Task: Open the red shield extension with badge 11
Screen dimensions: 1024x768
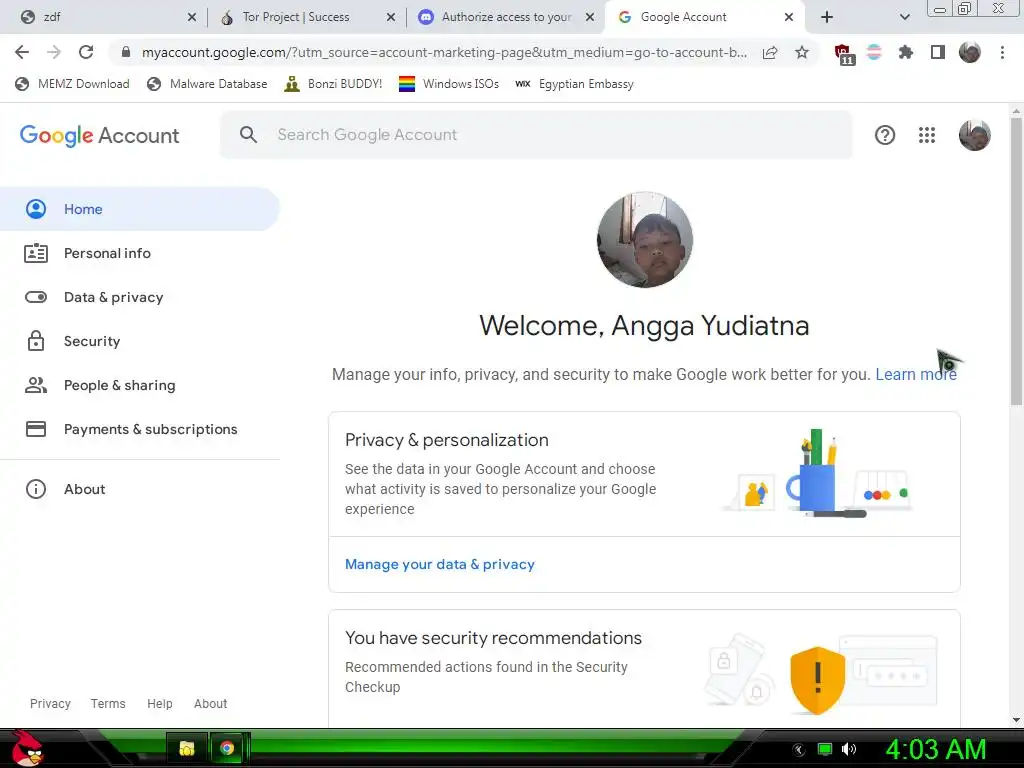Action: click(x=844, y=54)
